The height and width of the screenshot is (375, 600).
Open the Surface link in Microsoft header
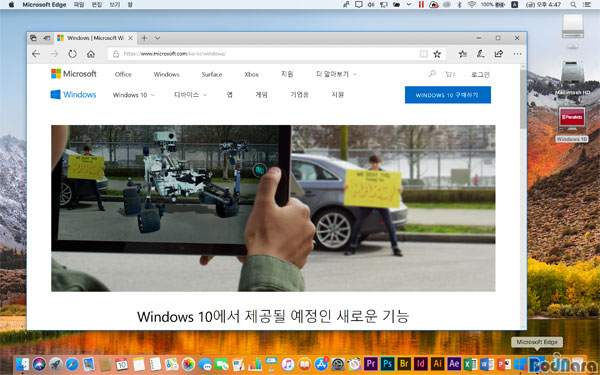tap(212, 74)
